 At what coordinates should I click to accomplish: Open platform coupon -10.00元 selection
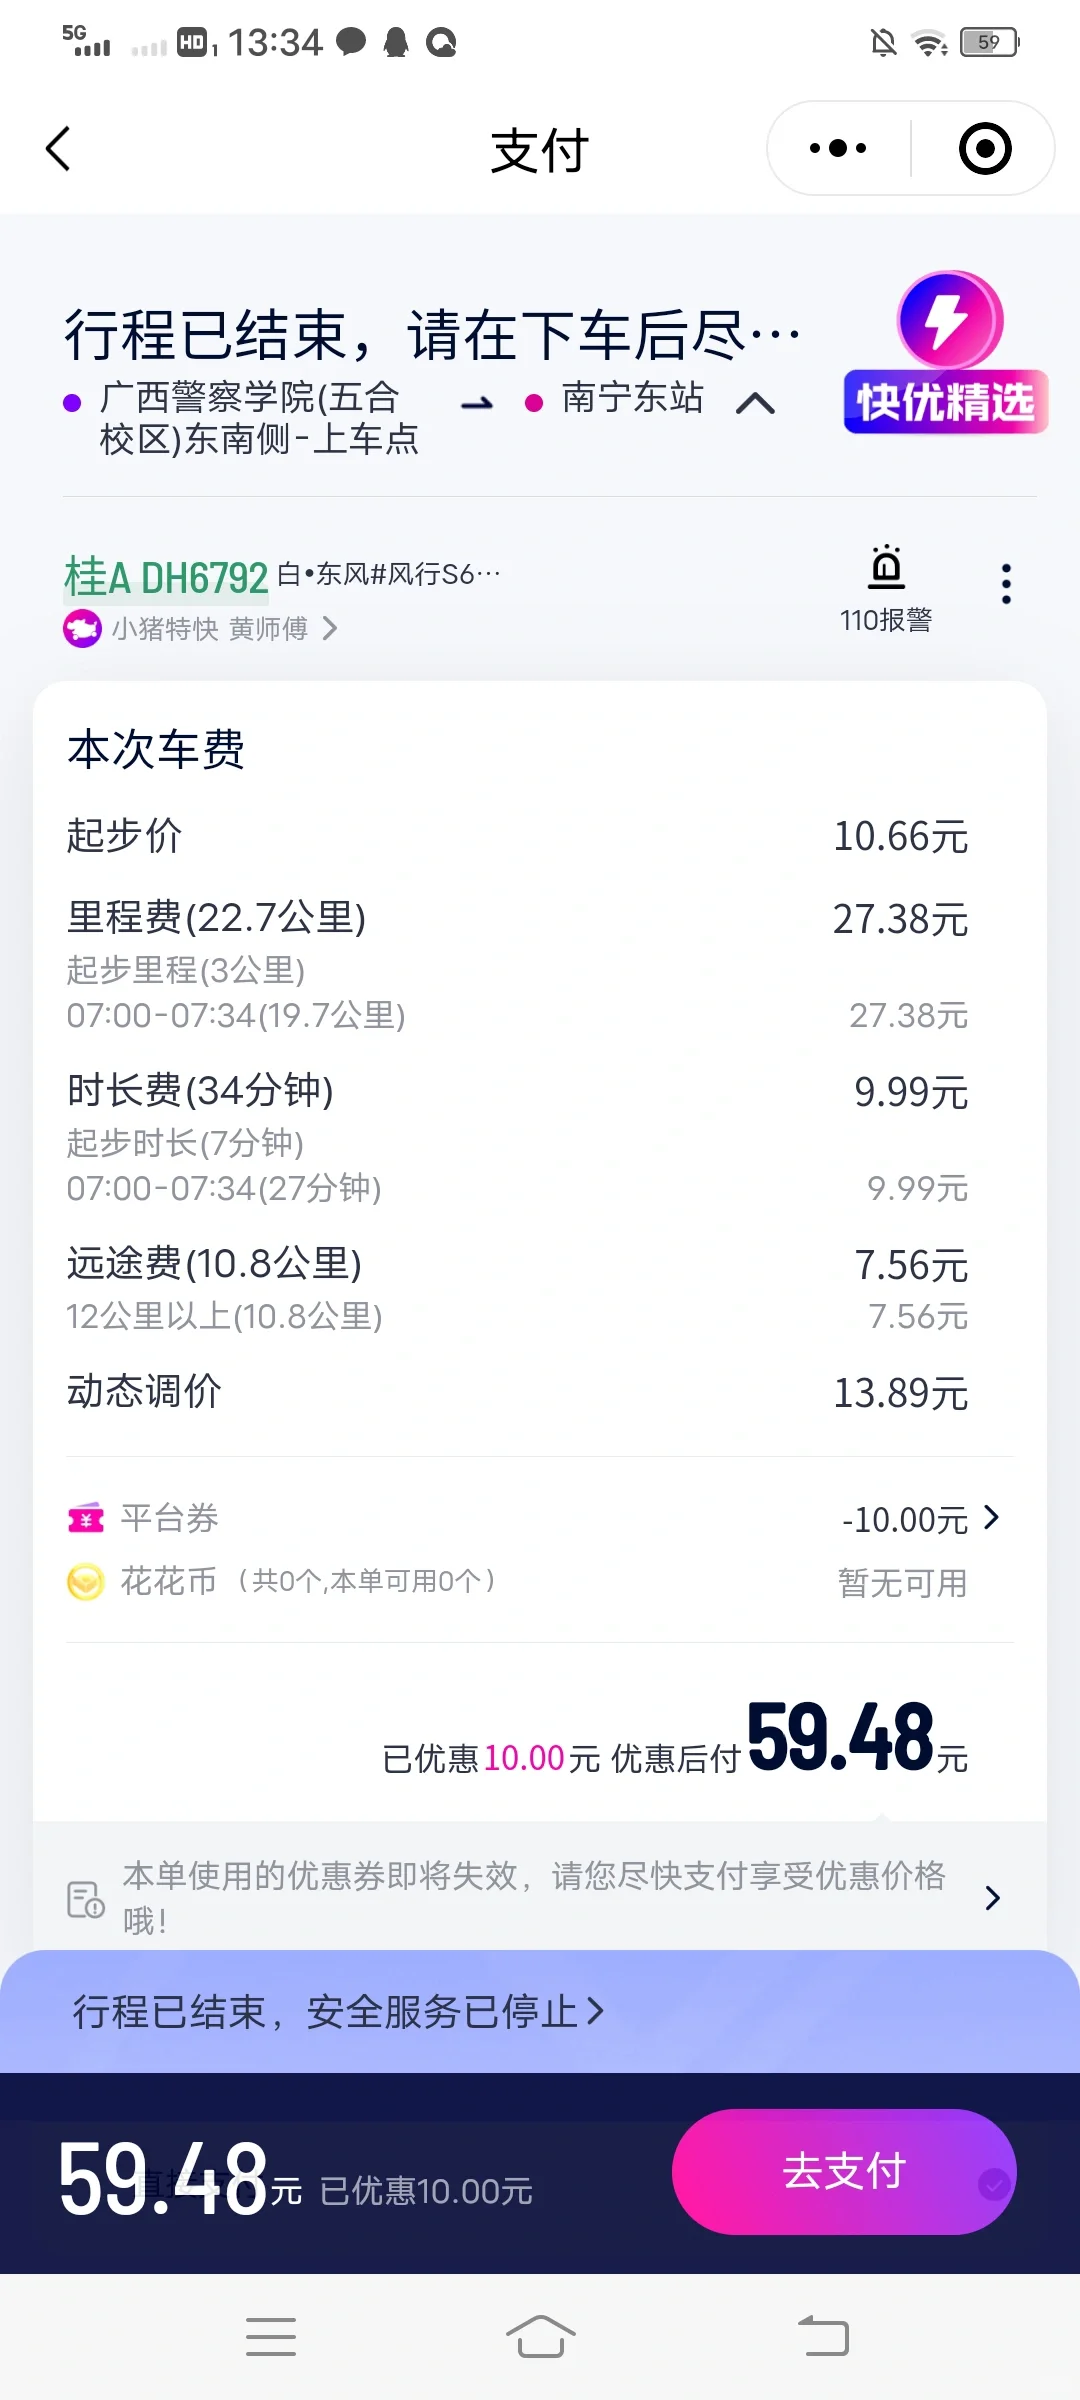(920, 1520)
